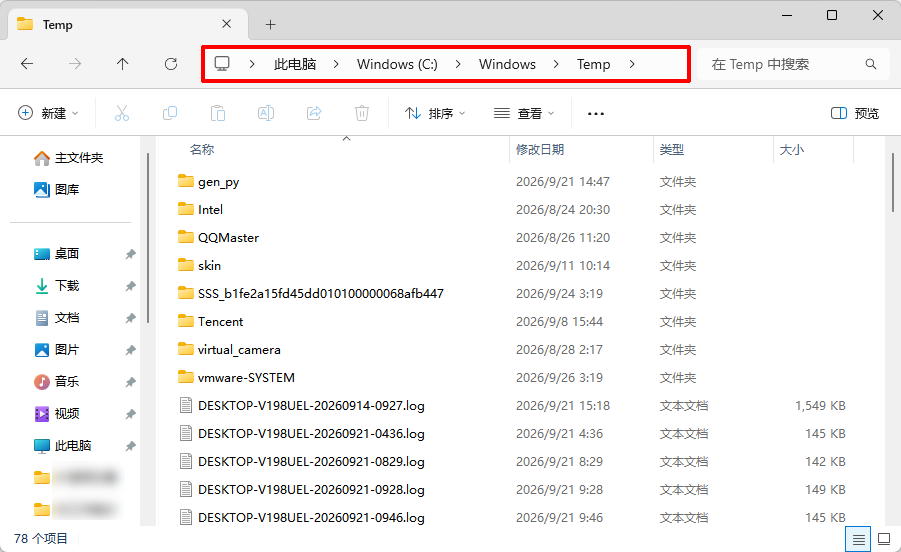901x552 pixels.
Task: Open the three-dot more options menu
Action: click(x=596, y=114)
